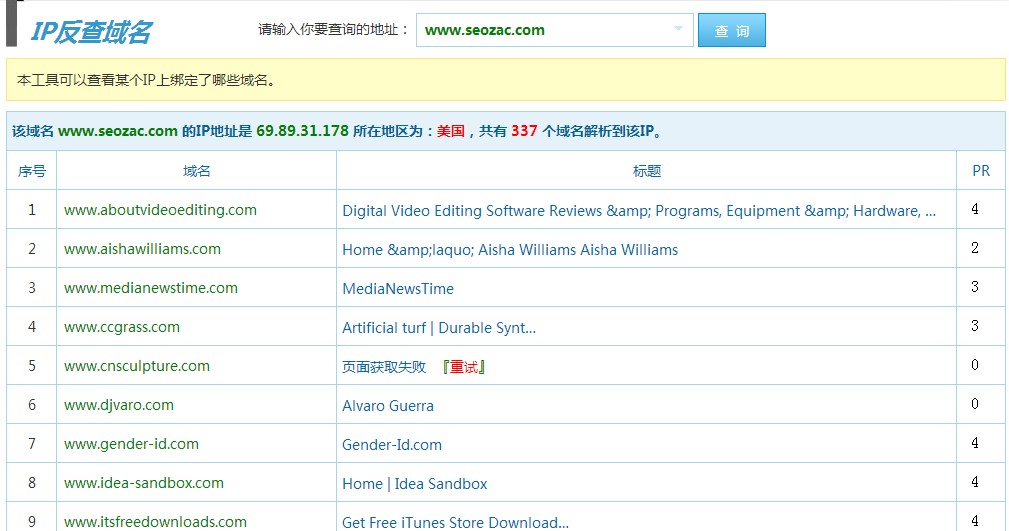1009x531 pixels.
Task: Click the Alvaro Guerra title link
Action: click(388, 406)
